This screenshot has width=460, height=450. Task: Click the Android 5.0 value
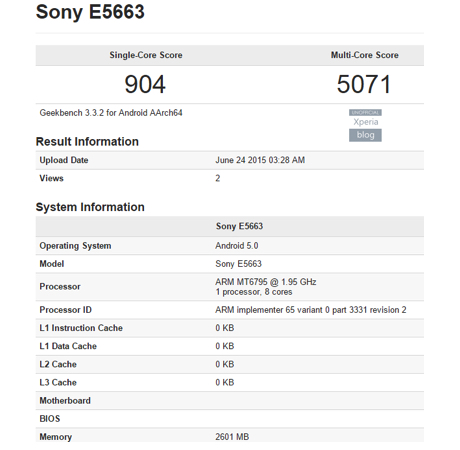pyautogui.click(x=237, y=246)
